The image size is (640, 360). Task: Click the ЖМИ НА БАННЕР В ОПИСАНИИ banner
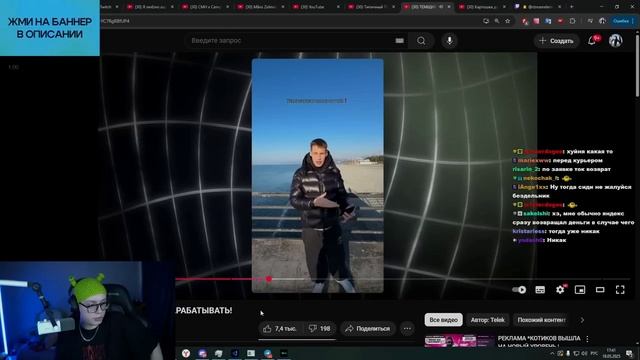50,28
